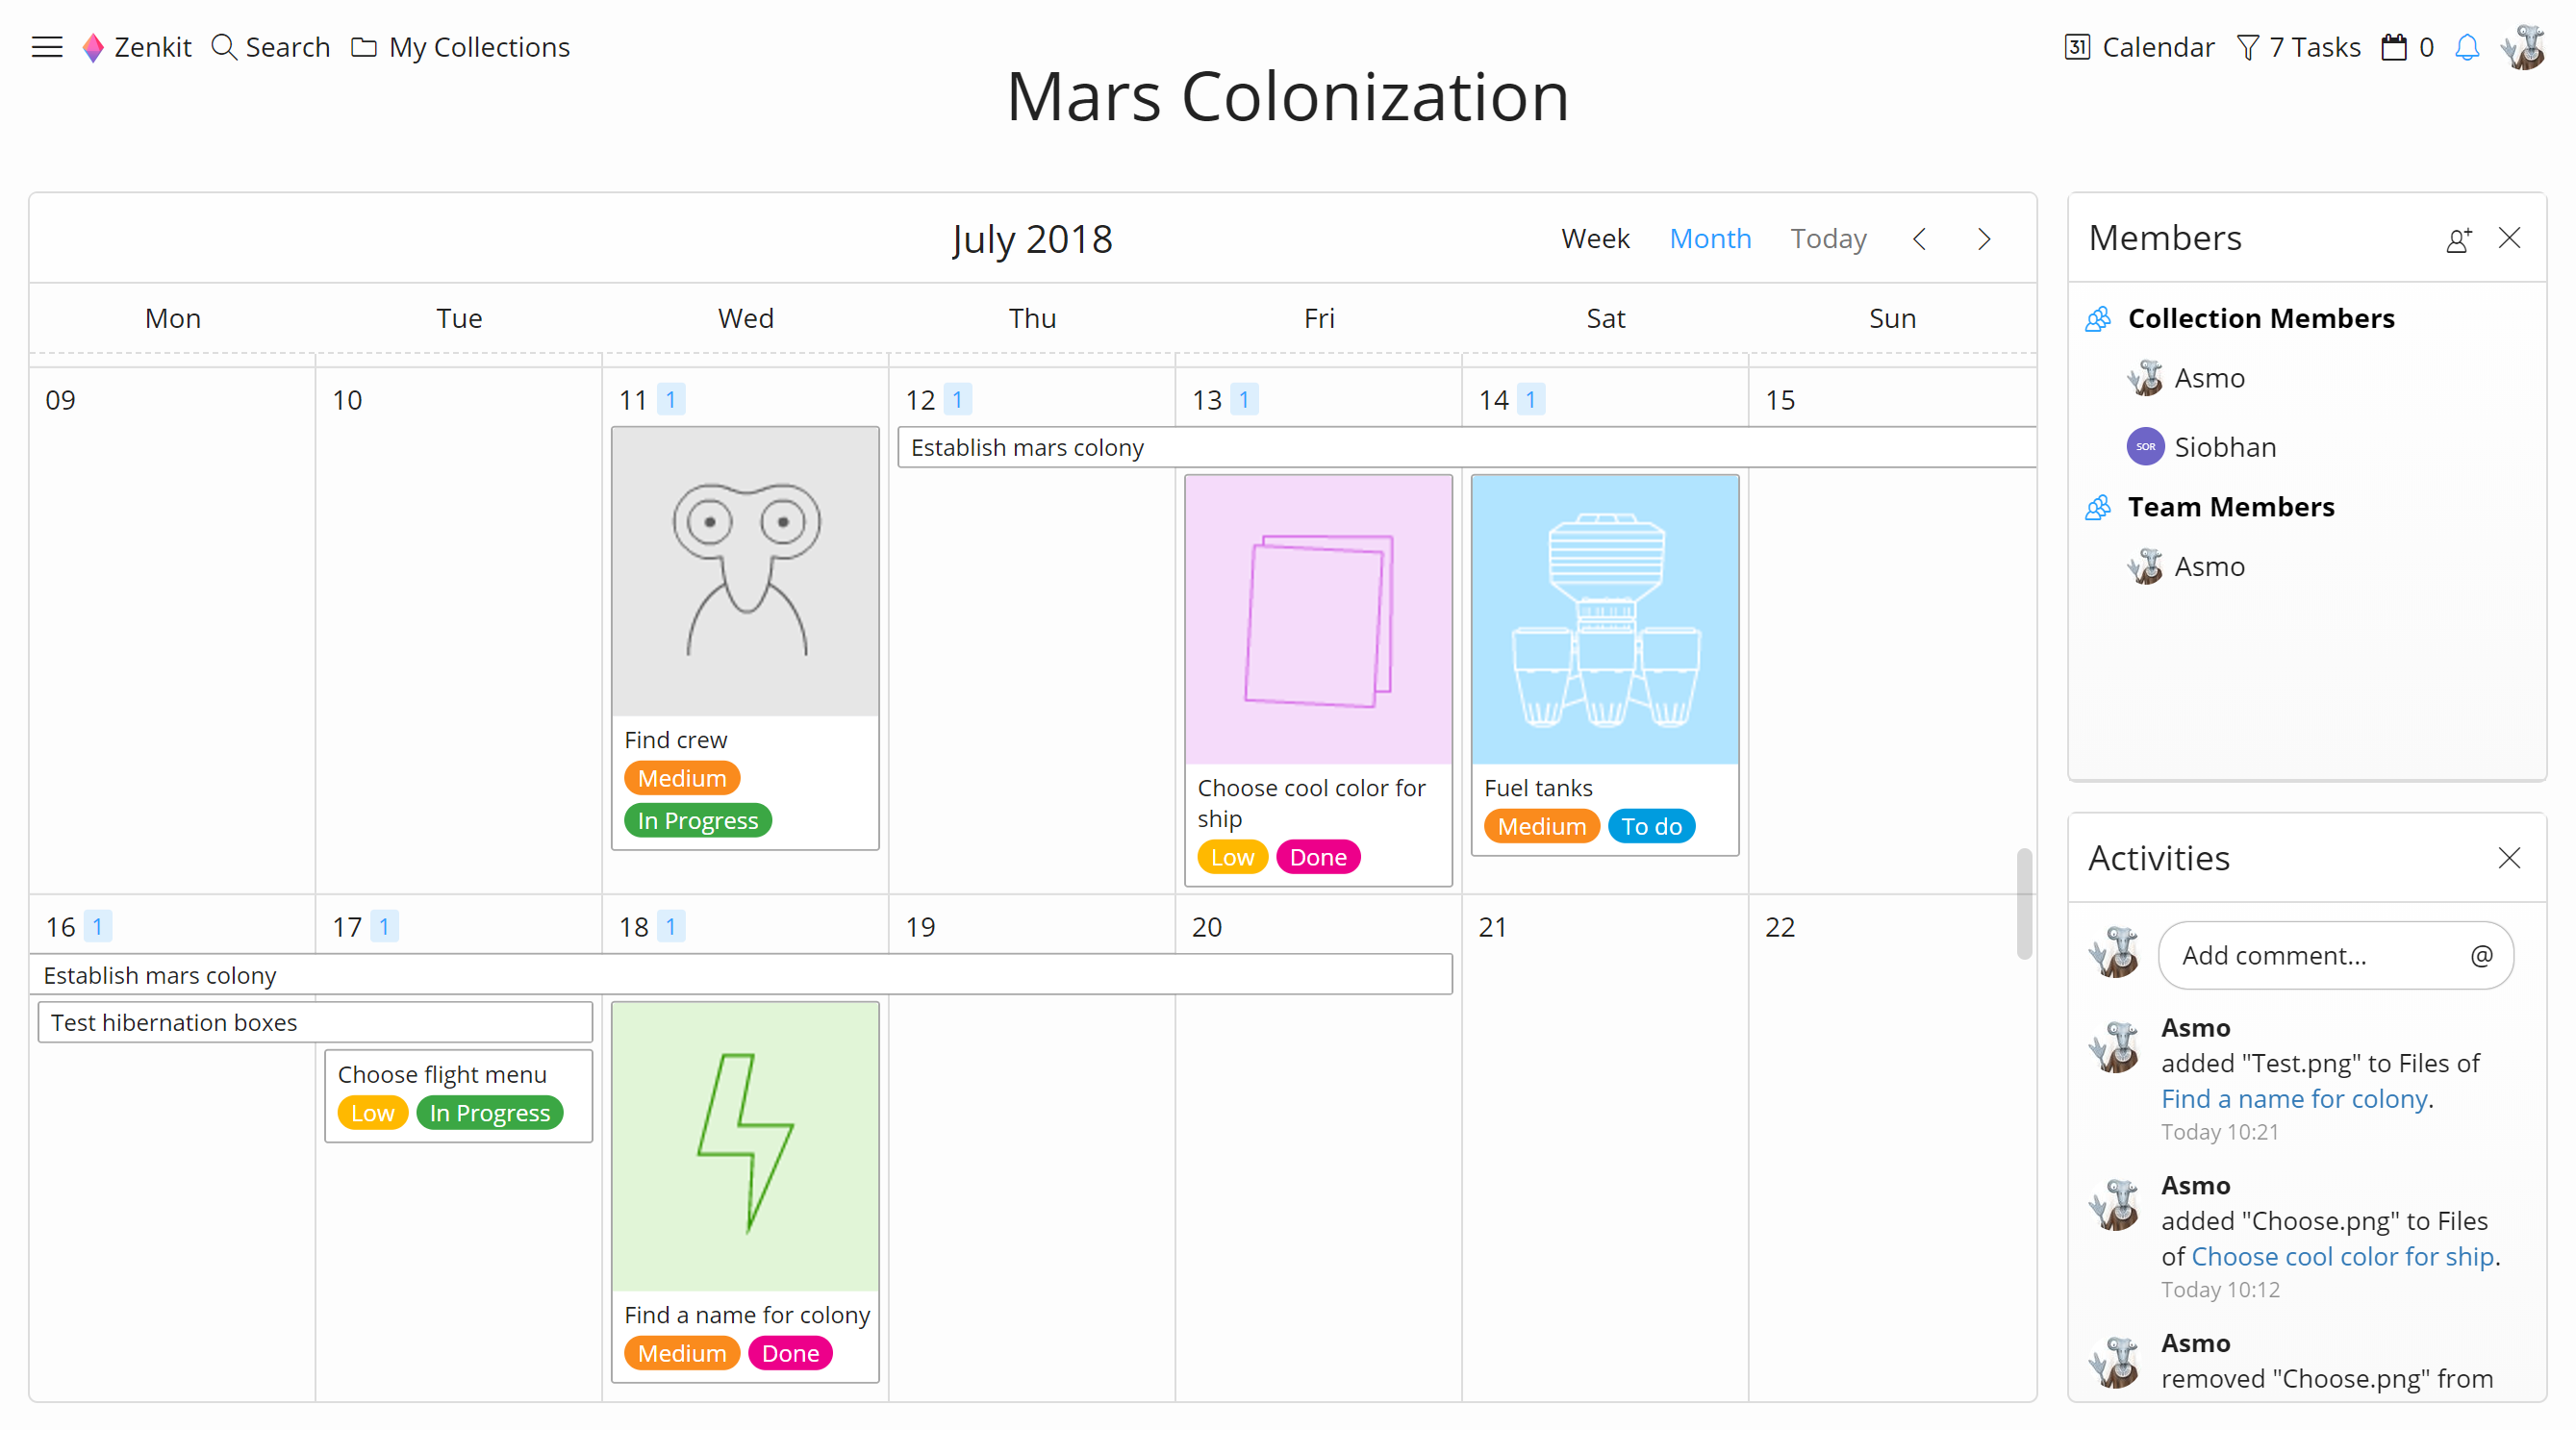Open the Calendar view switcher

tap(2140, 47)
